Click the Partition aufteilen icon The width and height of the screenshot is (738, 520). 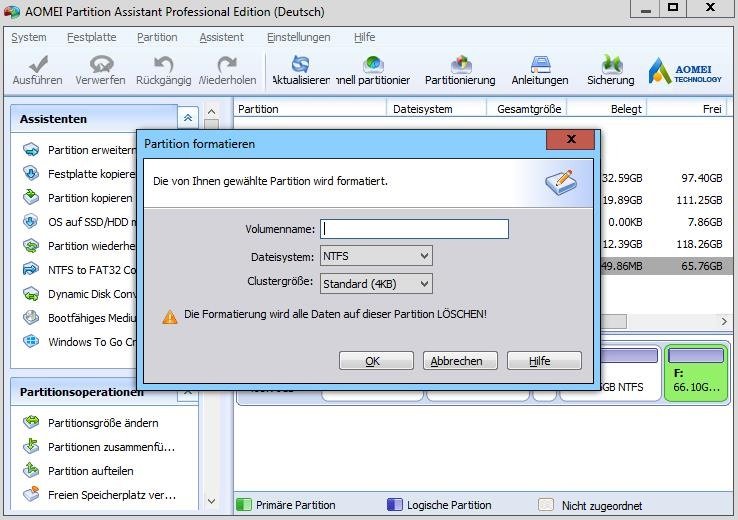coord(31,471)
